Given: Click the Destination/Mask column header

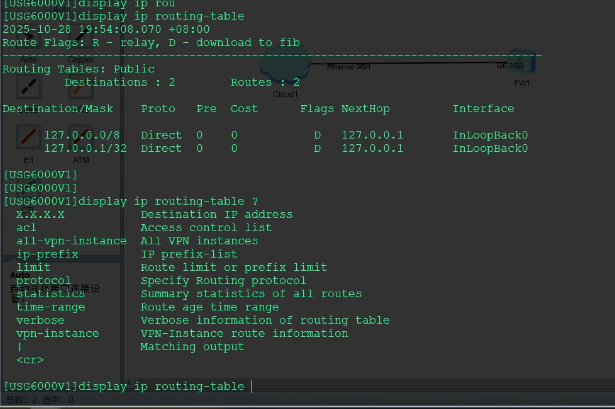Looking at the screenshot, I should point(58,109).
